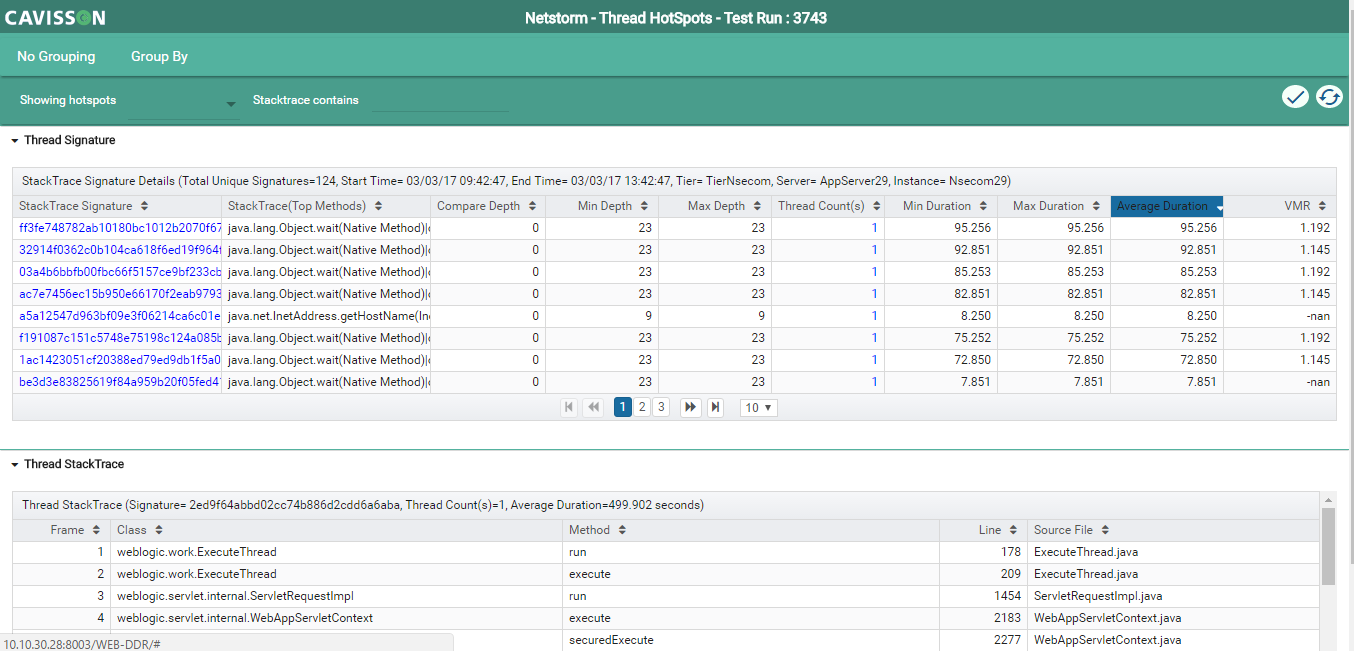Image resolution: width=1354 pixels, height=651 pixels.
Task: Go to the next page of signatures
Action: pos(690,407)
